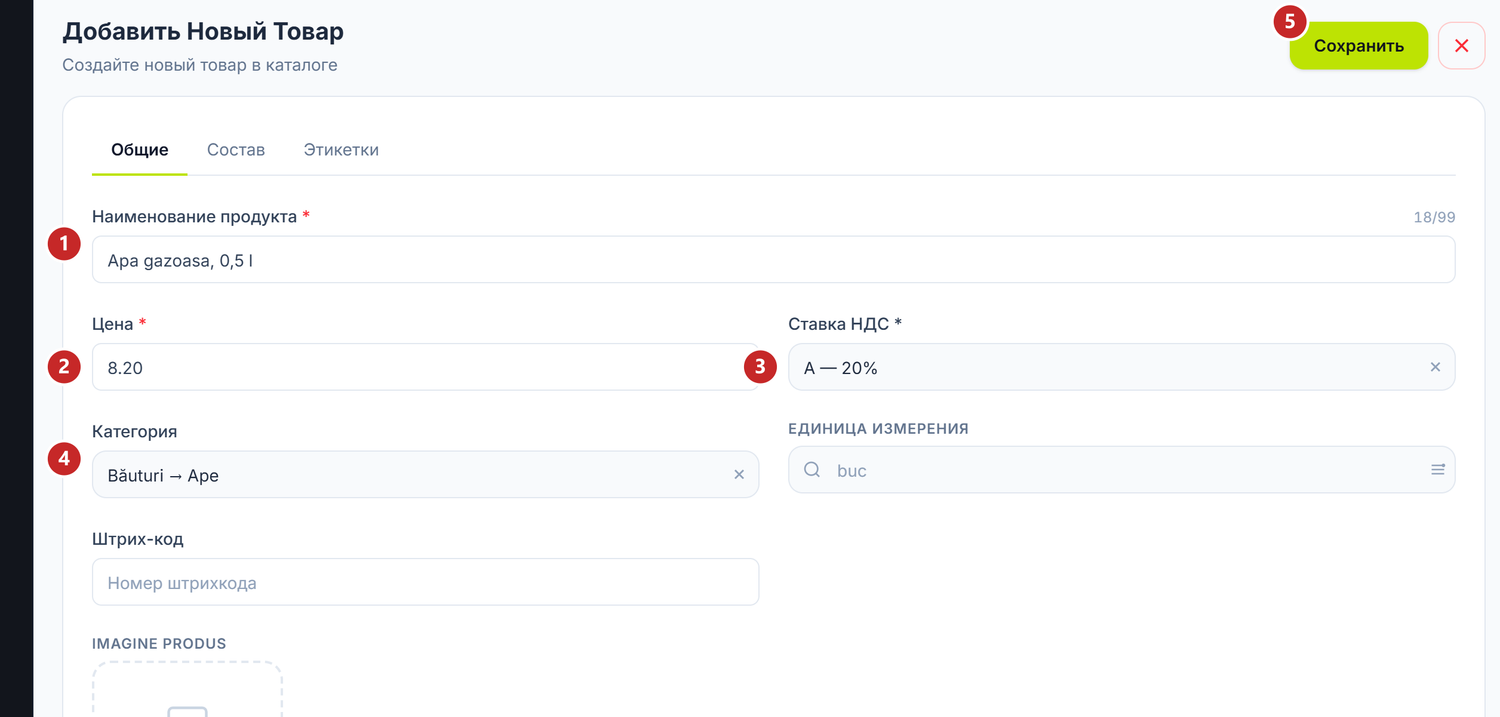1500x717 pixels.
Task: Open the Этикетки tab
Action: (341, 150)
